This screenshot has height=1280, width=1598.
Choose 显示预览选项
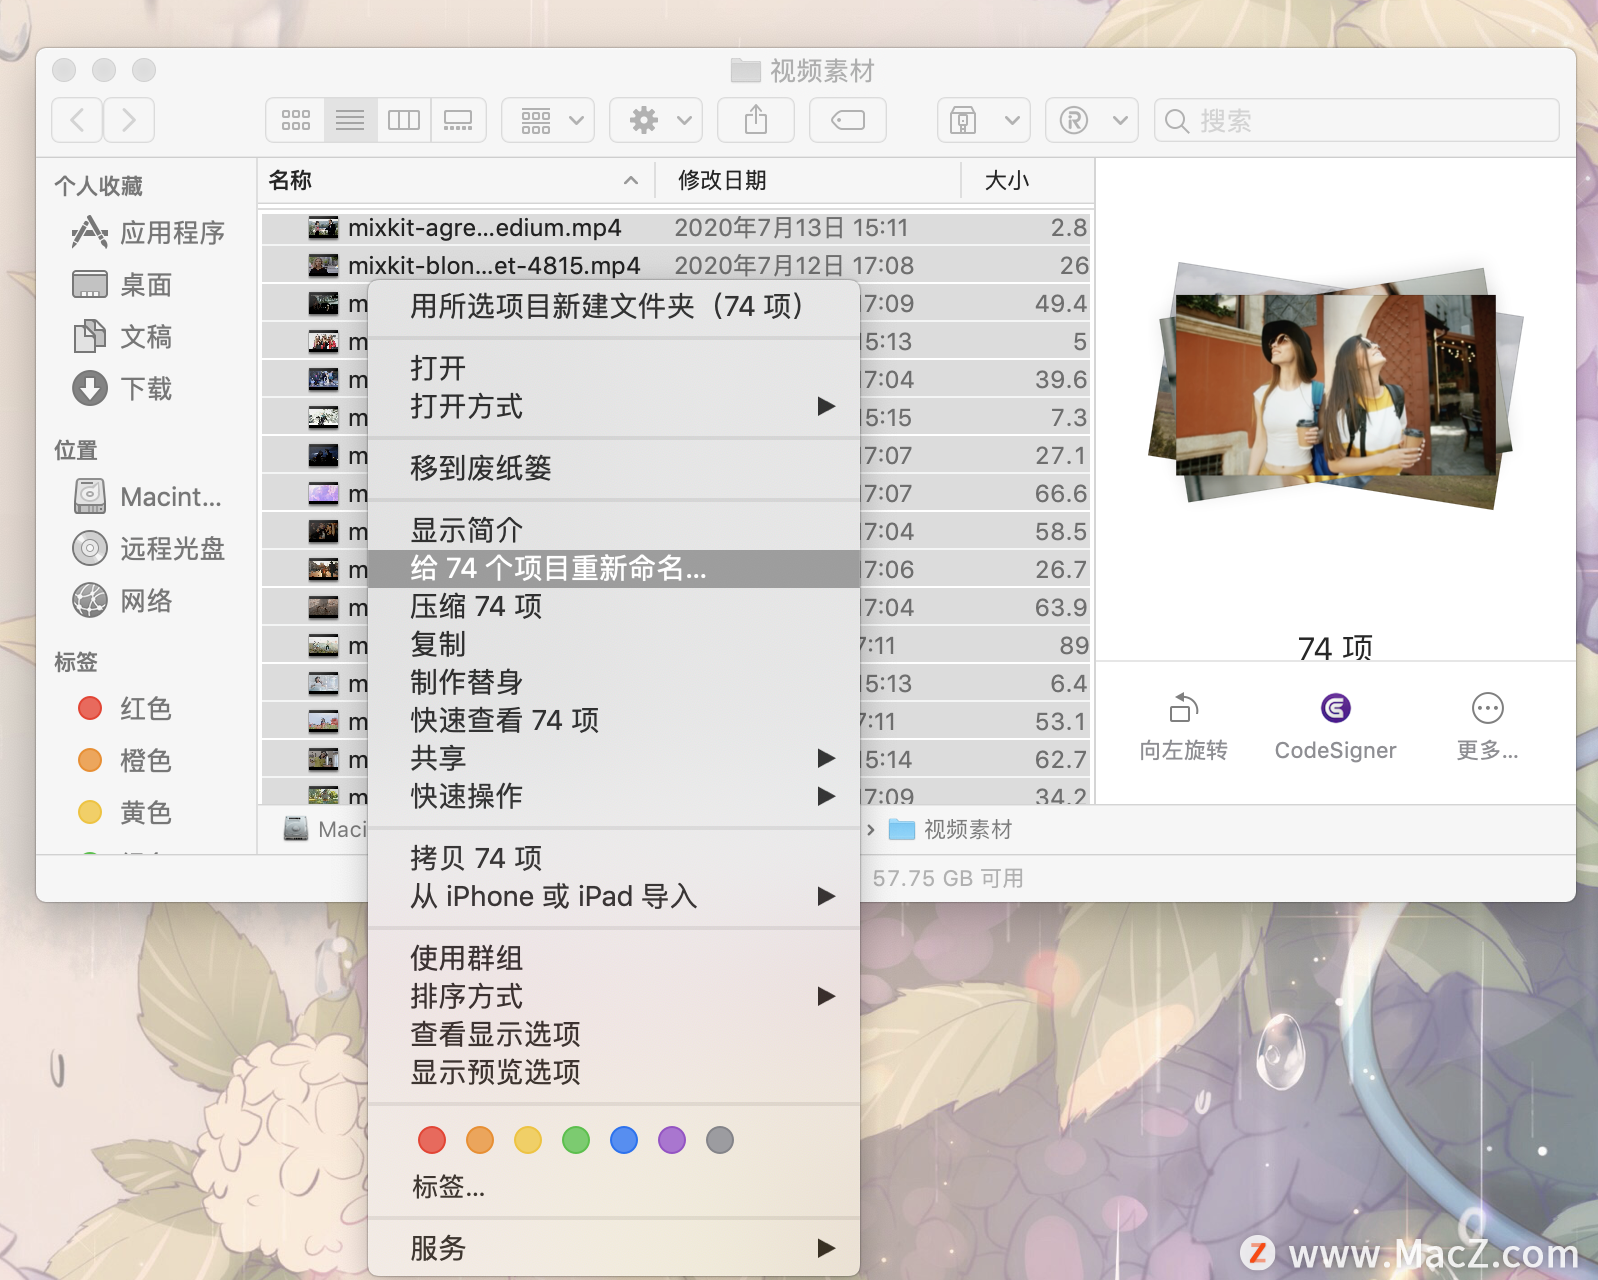614,1072
